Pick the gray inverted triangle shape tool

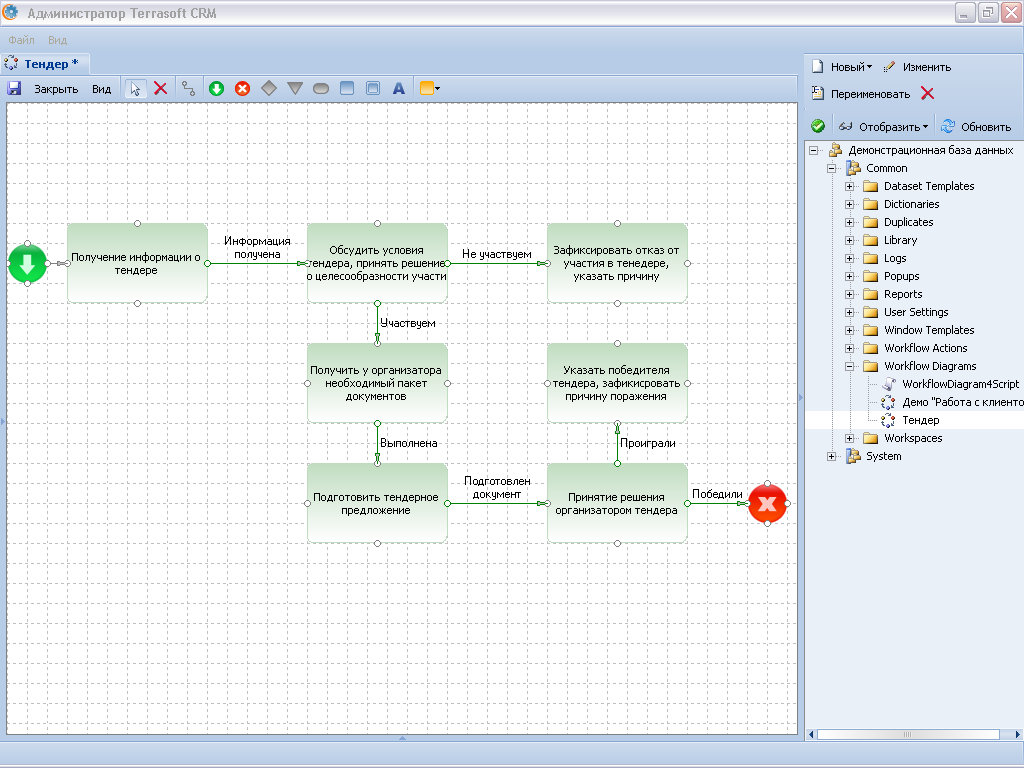[x=295, y=88]
